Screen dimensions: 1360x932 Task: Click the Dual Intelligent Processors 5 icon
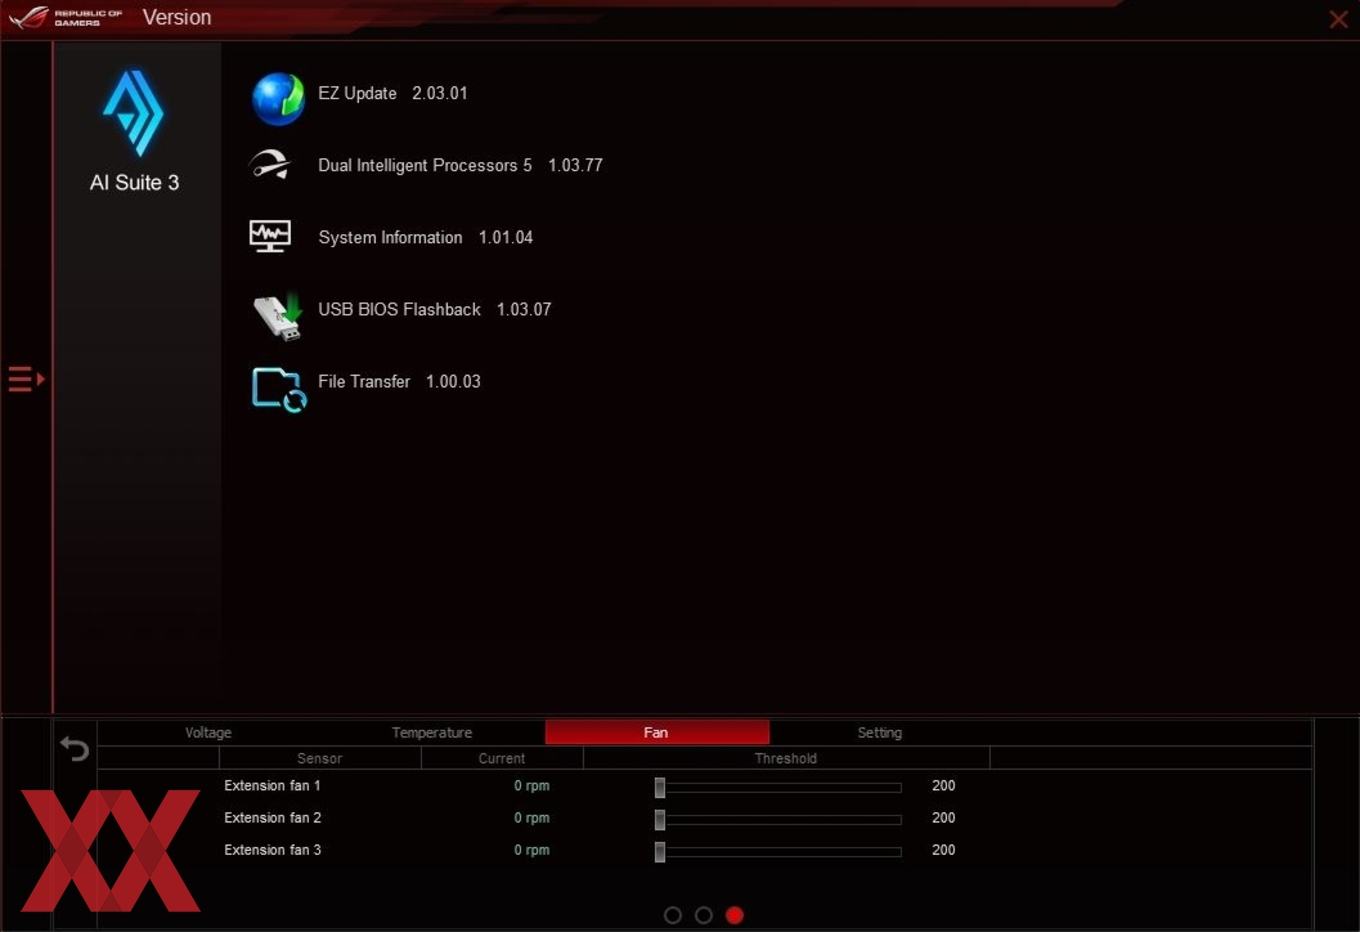(270, 165)
